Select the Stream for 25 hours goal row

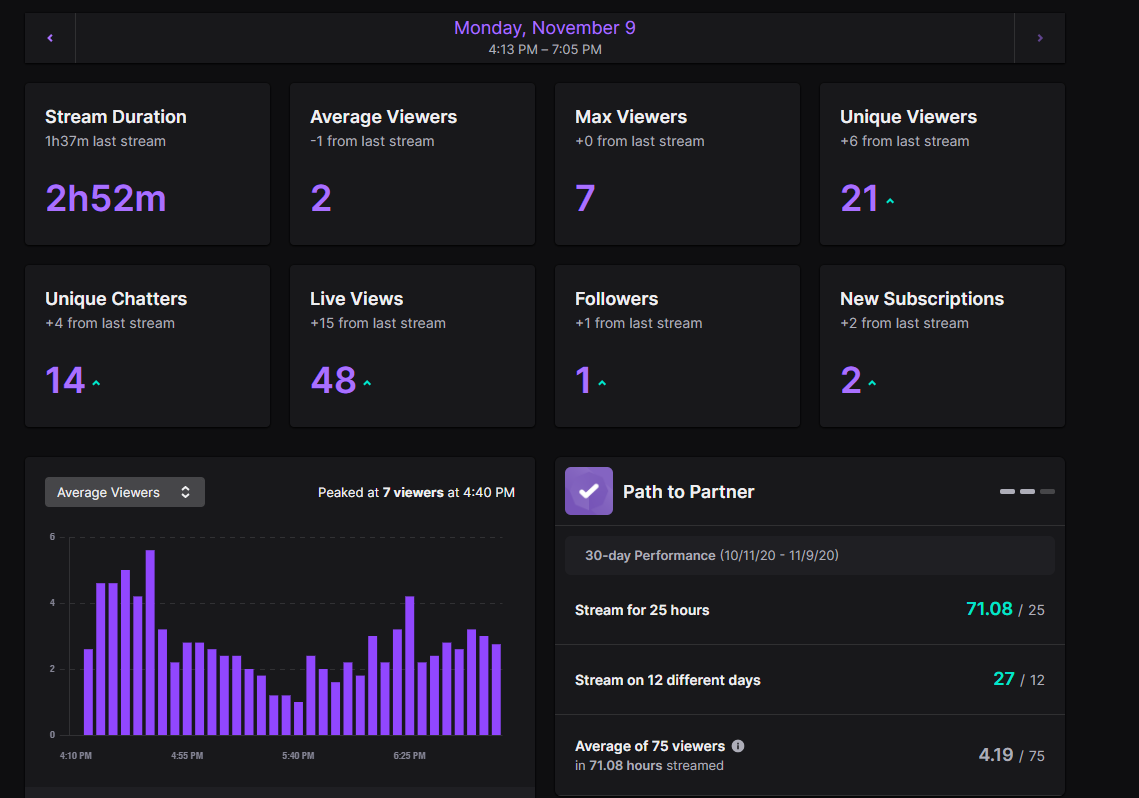point(810,610)
